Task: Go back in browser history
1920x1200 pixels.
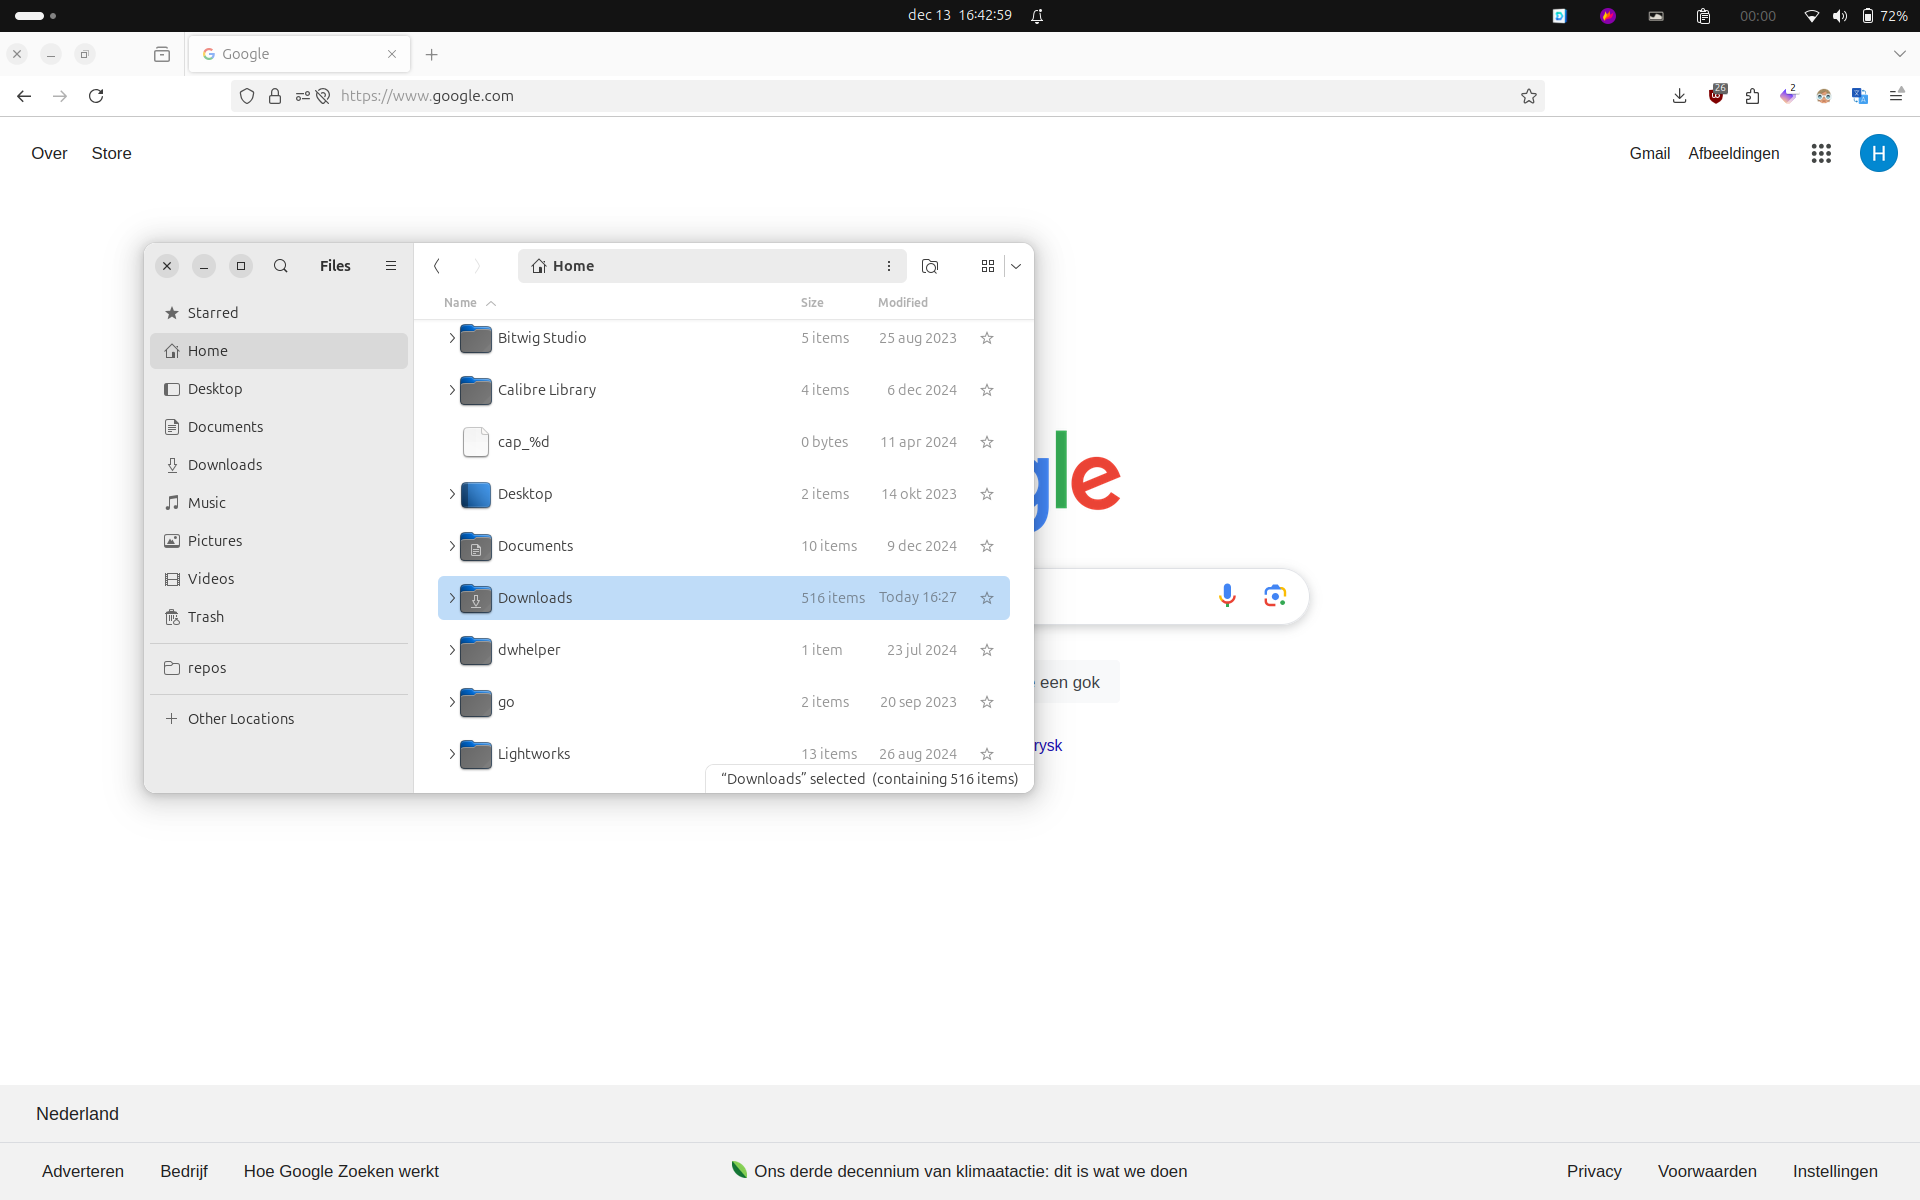Action: coord(24,96)
